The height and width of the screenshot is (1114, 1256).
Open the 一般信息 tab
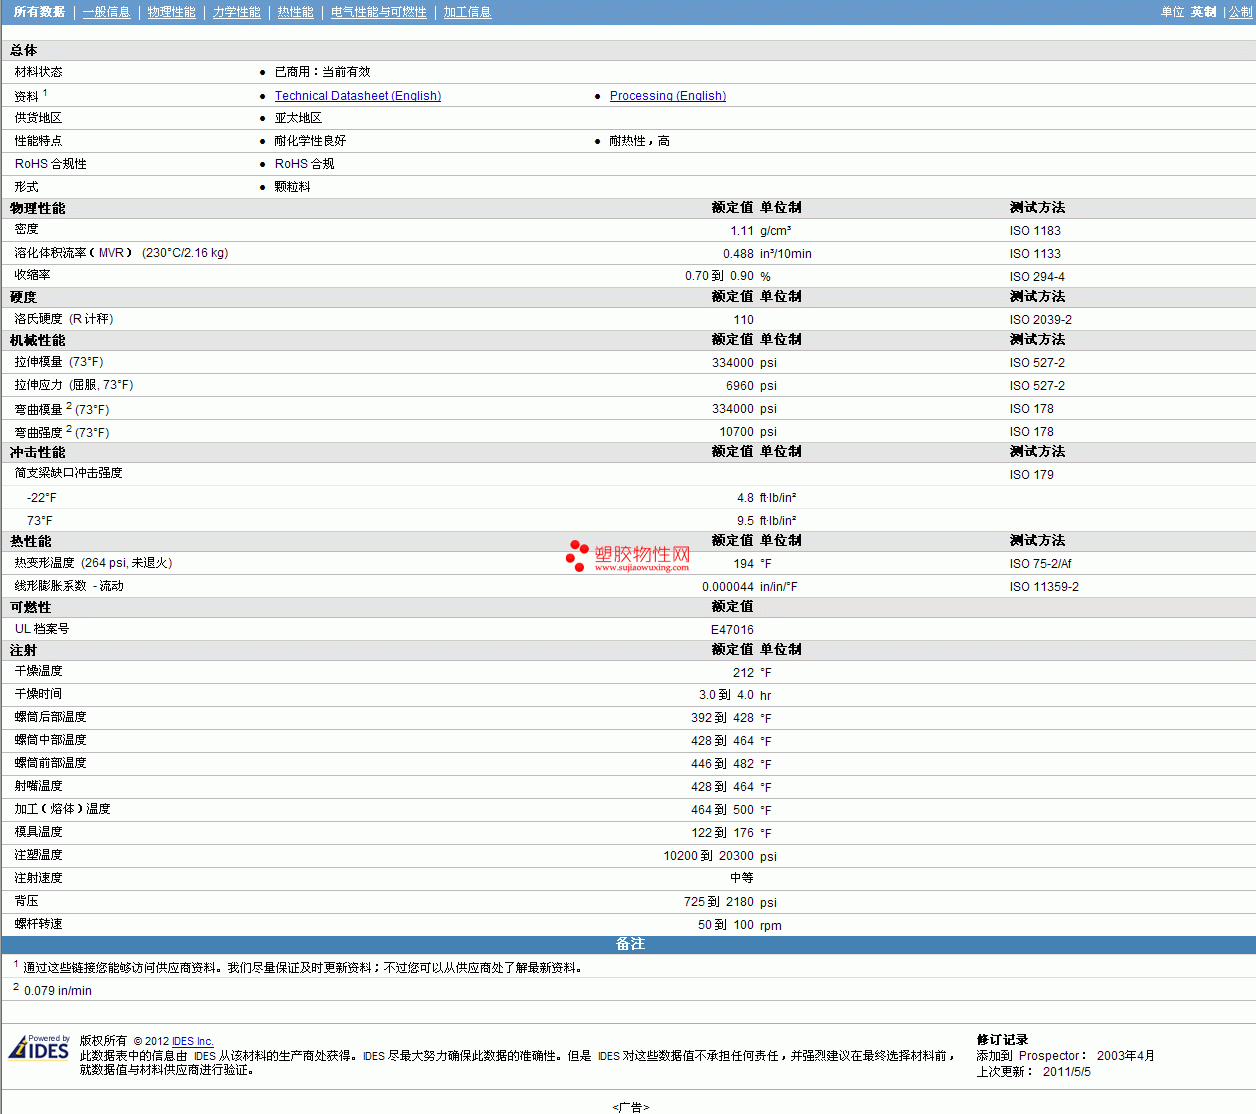tap(106, 12)
